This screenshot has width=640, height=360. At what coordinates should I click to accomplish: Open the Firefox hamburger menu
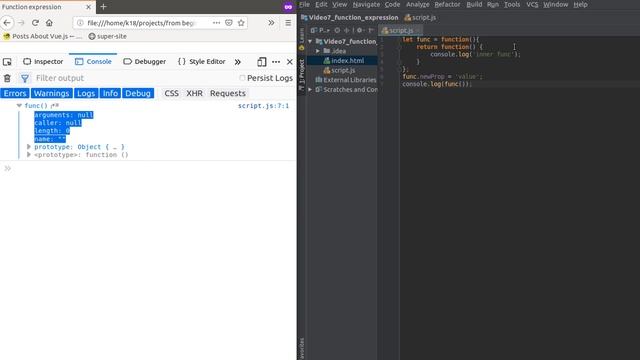tap(288, 23)
